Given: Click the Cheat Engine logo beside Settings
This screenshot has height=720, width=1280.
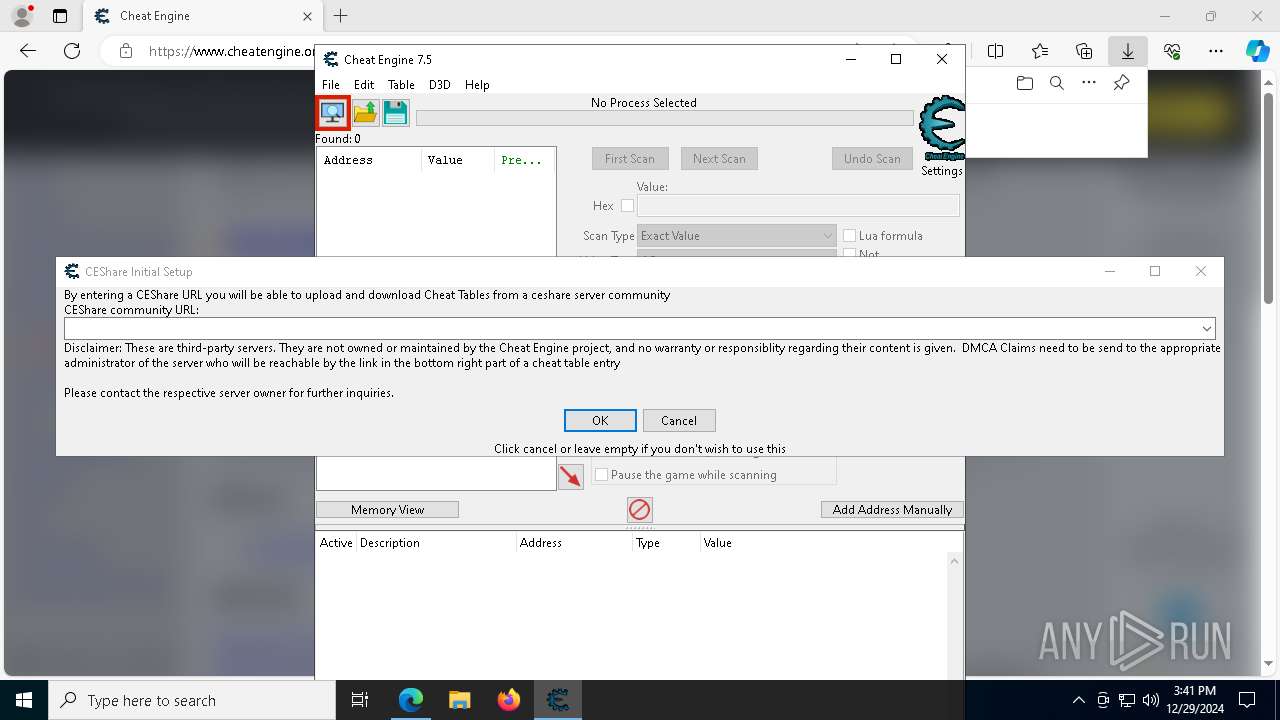Looking at the screenshot, I should (x=941, y=128).
